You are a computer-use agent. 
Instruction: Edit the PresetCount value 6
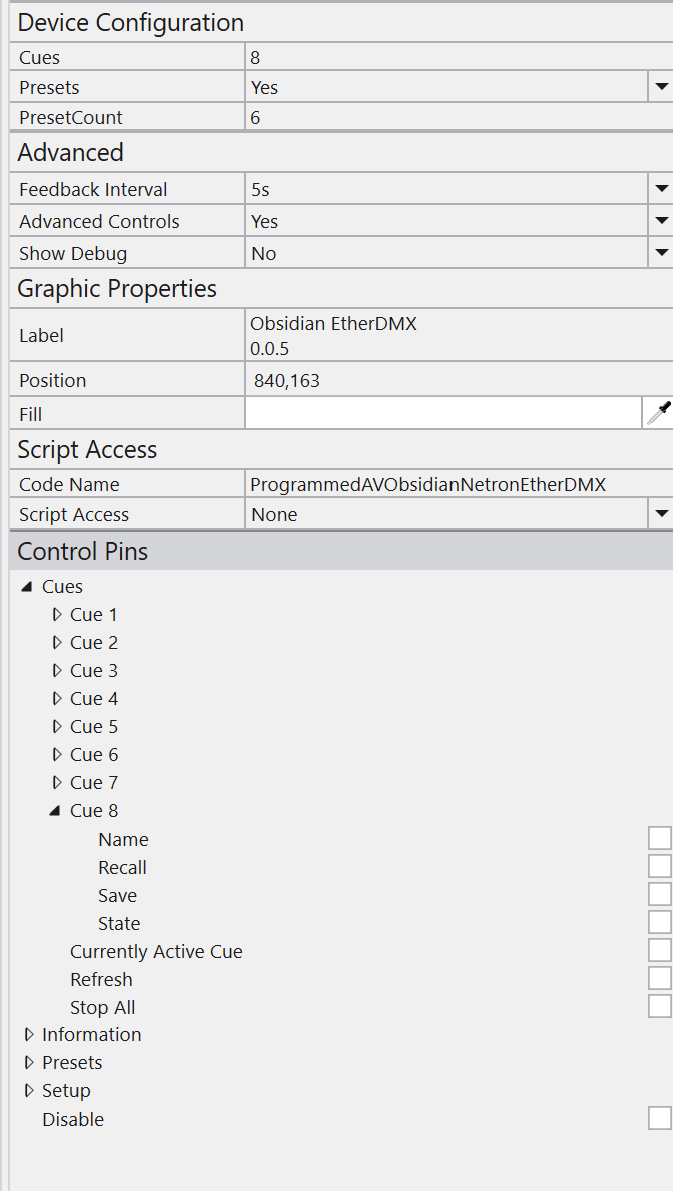[459, 118]
